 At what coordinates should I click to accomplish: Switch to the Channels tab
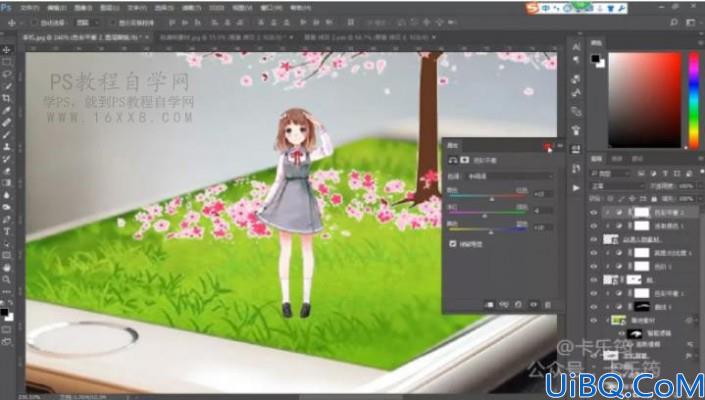point(617,159)
